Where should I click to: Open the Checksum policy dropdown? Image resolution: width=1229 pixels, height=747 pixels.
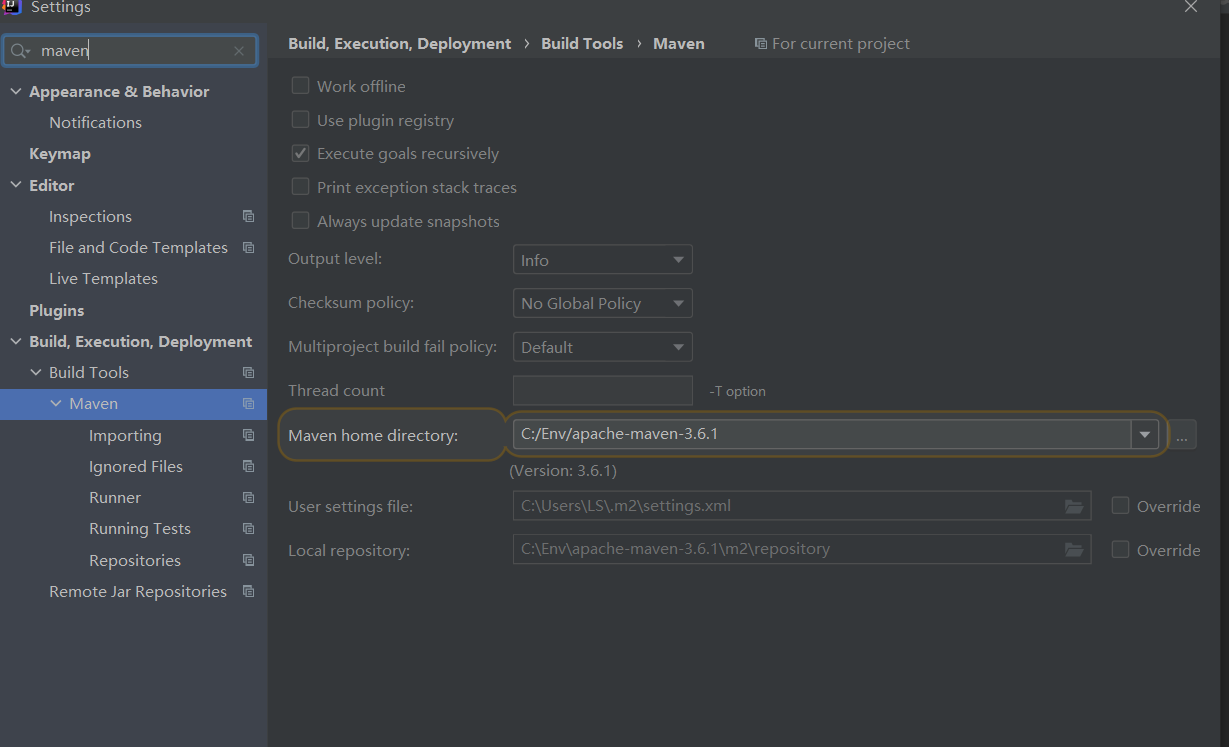(x=602, y=304)
